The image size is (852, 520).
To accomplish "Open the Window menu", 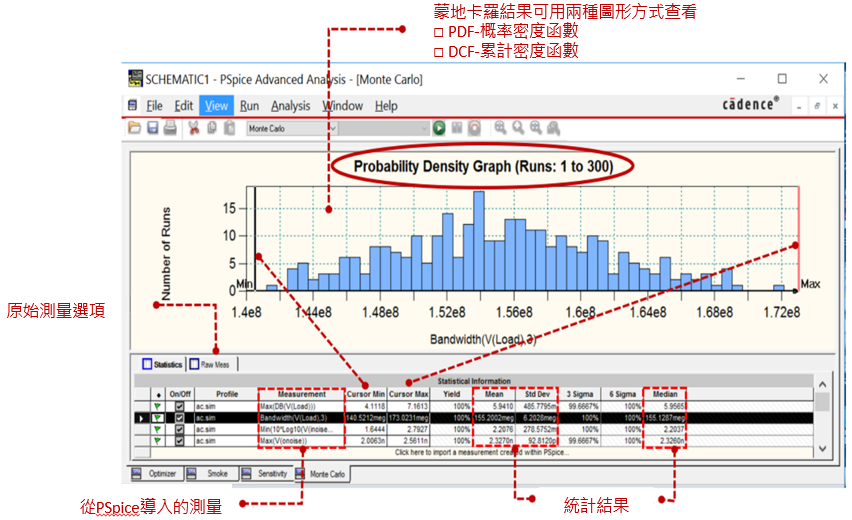I will 342,105.
